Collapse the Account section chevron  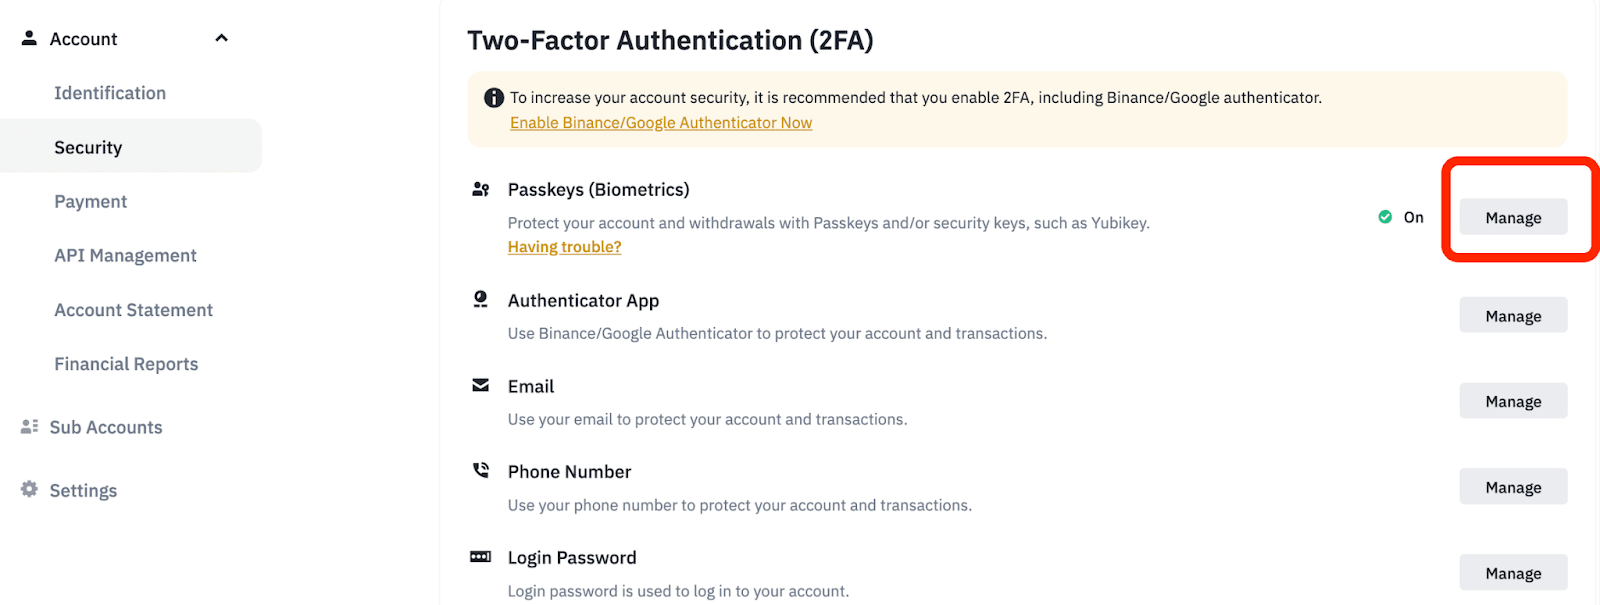[x=222, y=38]
